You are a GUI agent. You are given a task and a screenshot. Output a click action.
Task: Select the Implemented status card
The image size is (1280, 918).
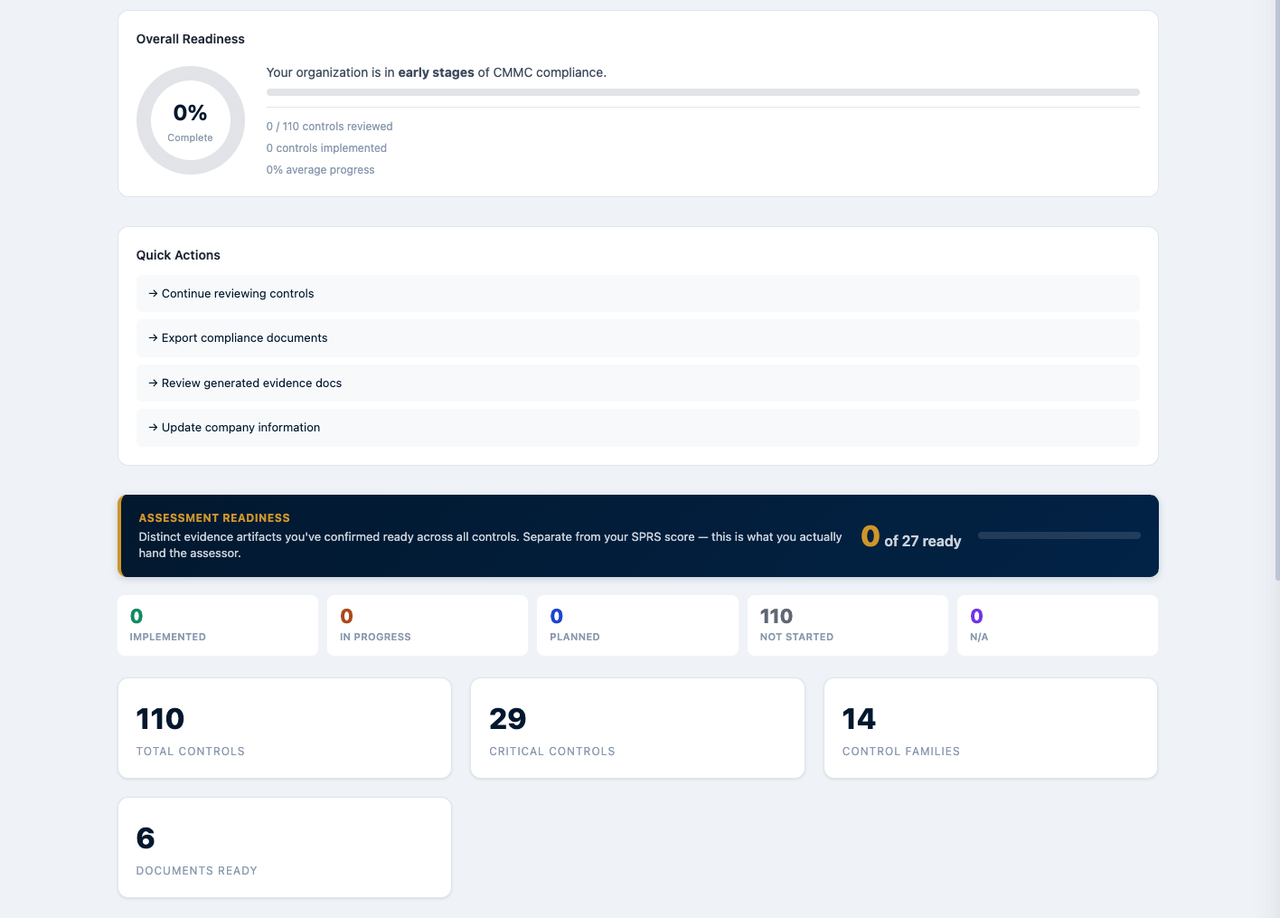(x=218, y=626)
